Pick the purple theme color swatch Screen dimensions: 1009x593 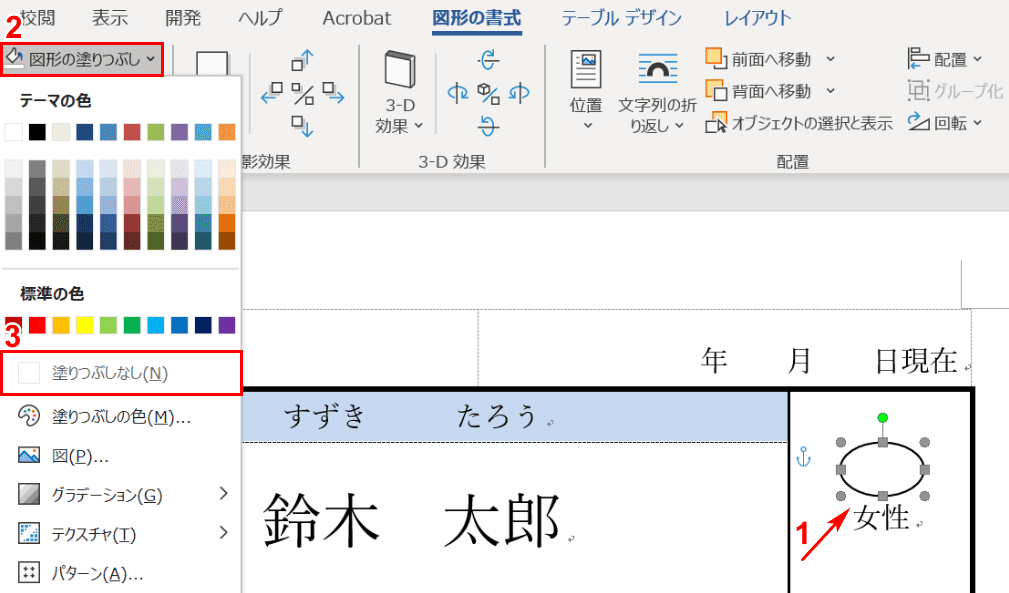tap(180, 132)
